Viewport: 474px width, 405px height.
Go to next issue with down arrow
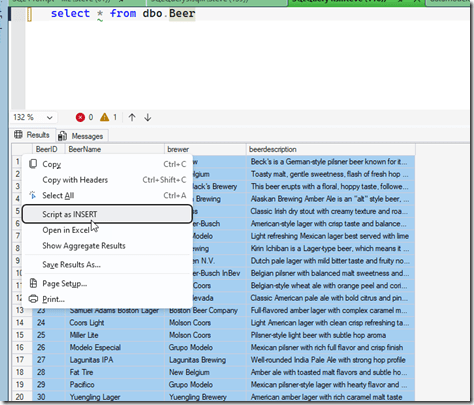click(148, 117)
